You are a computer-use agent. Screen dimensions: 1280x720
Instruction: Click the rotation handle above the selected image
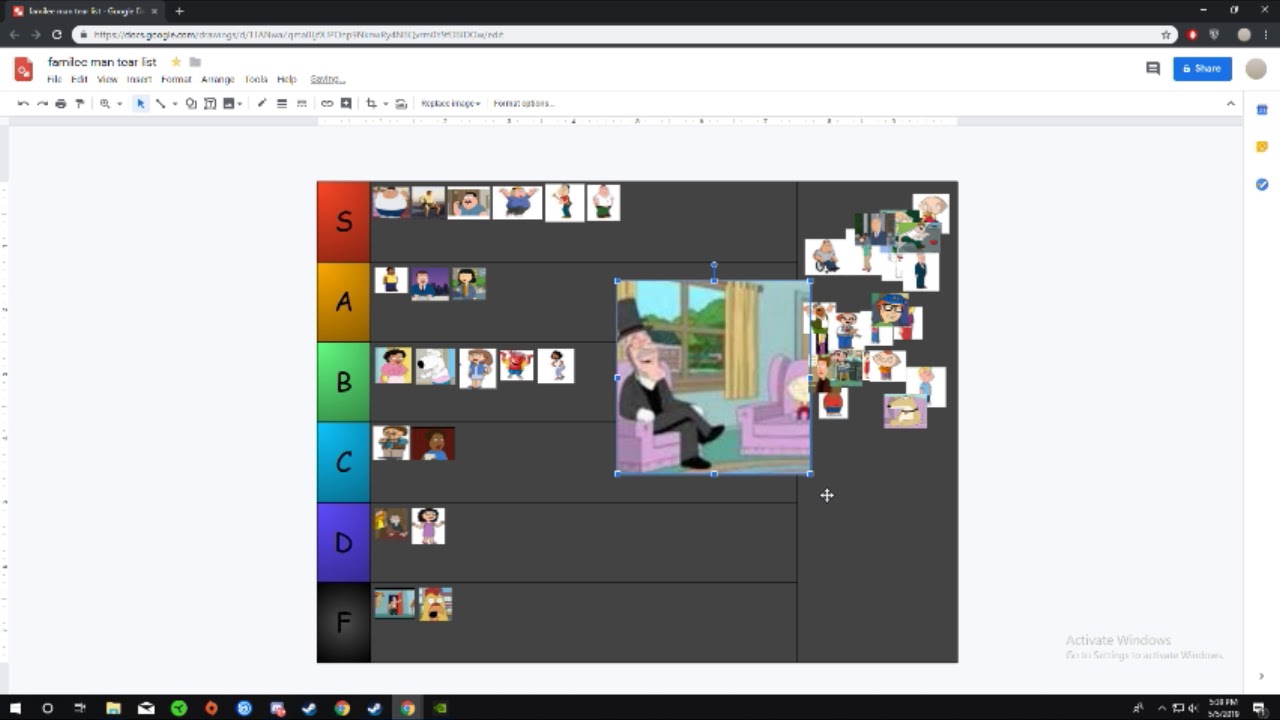click(x=713, y=265)
